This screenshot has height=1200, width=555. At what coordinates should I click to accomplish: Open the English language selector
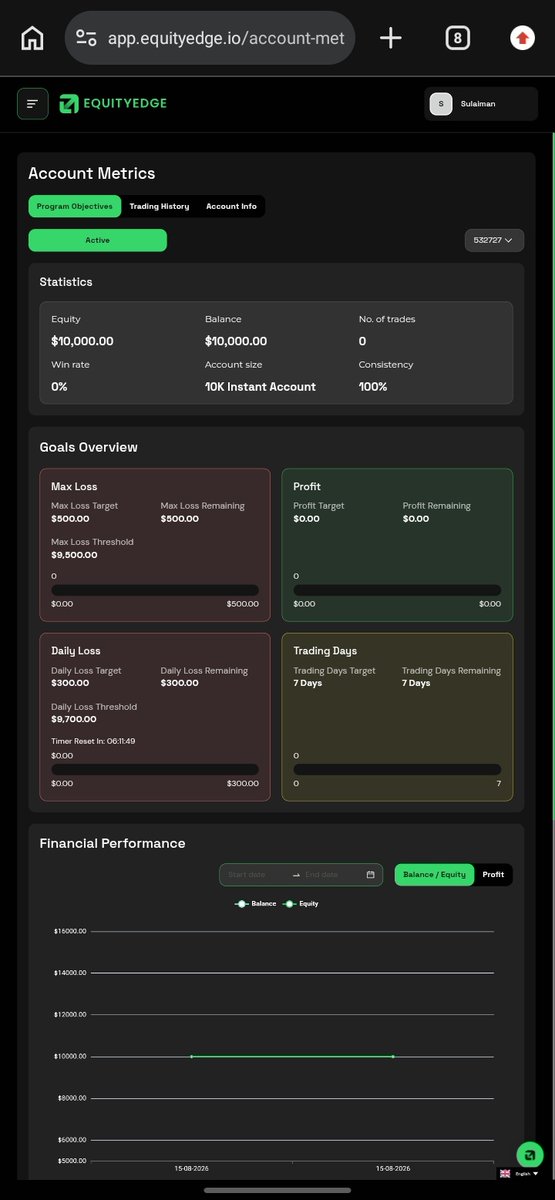pos(520,1174)
